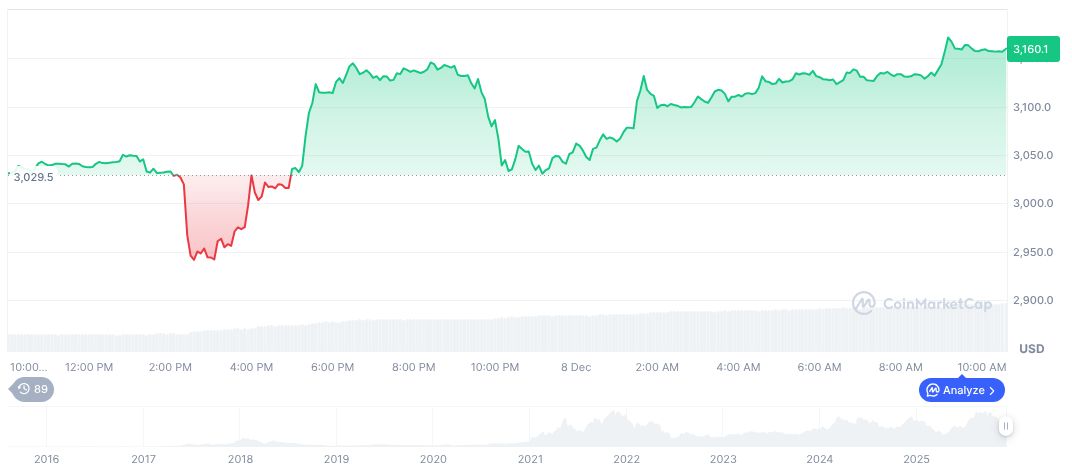1072x470 pixels.
Task: Click the 2:00 AM time axis label
Action: tap(657, 367)
